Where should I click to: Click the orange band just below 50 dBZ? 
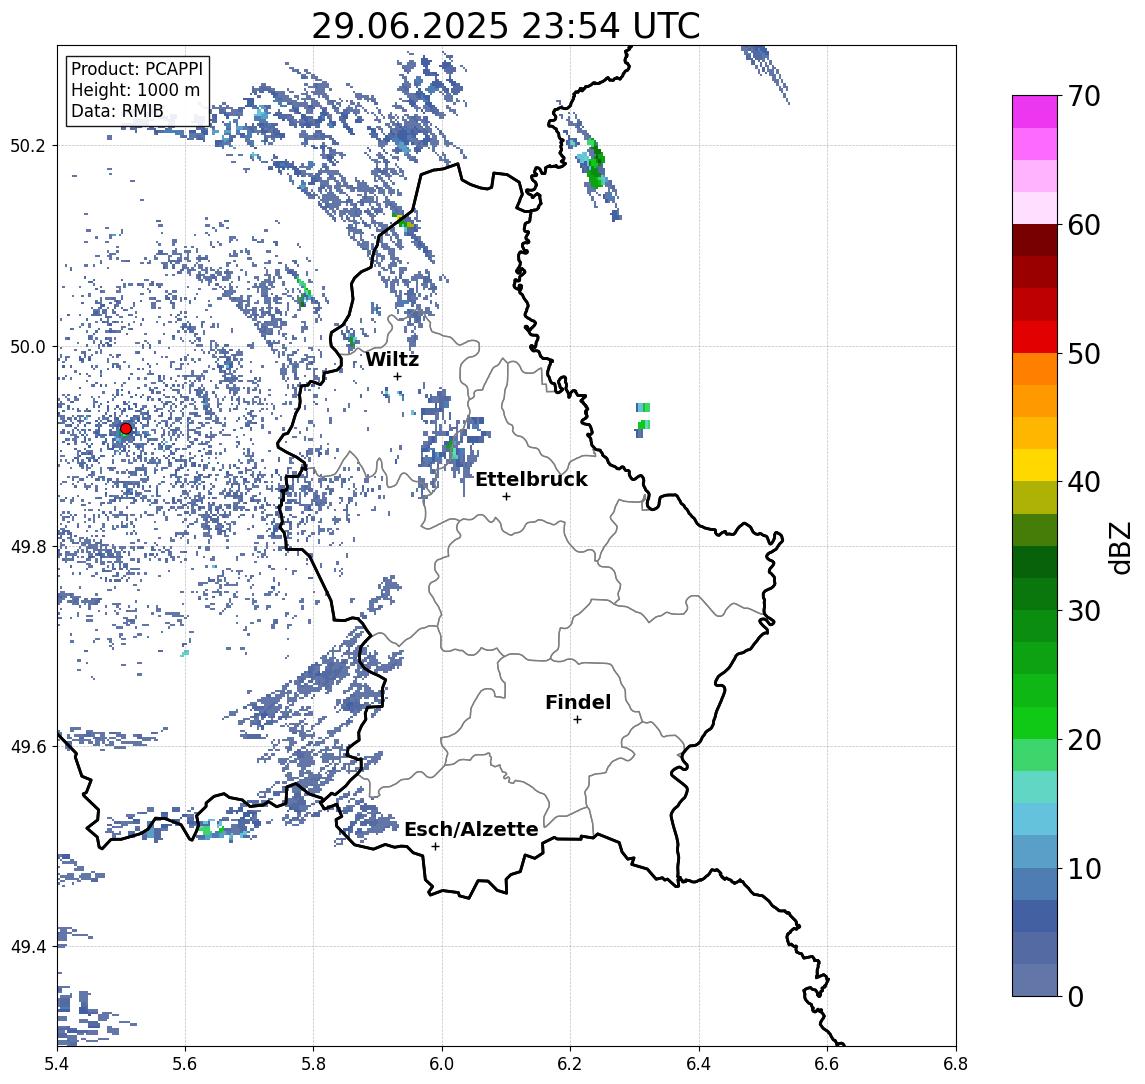1035,369
